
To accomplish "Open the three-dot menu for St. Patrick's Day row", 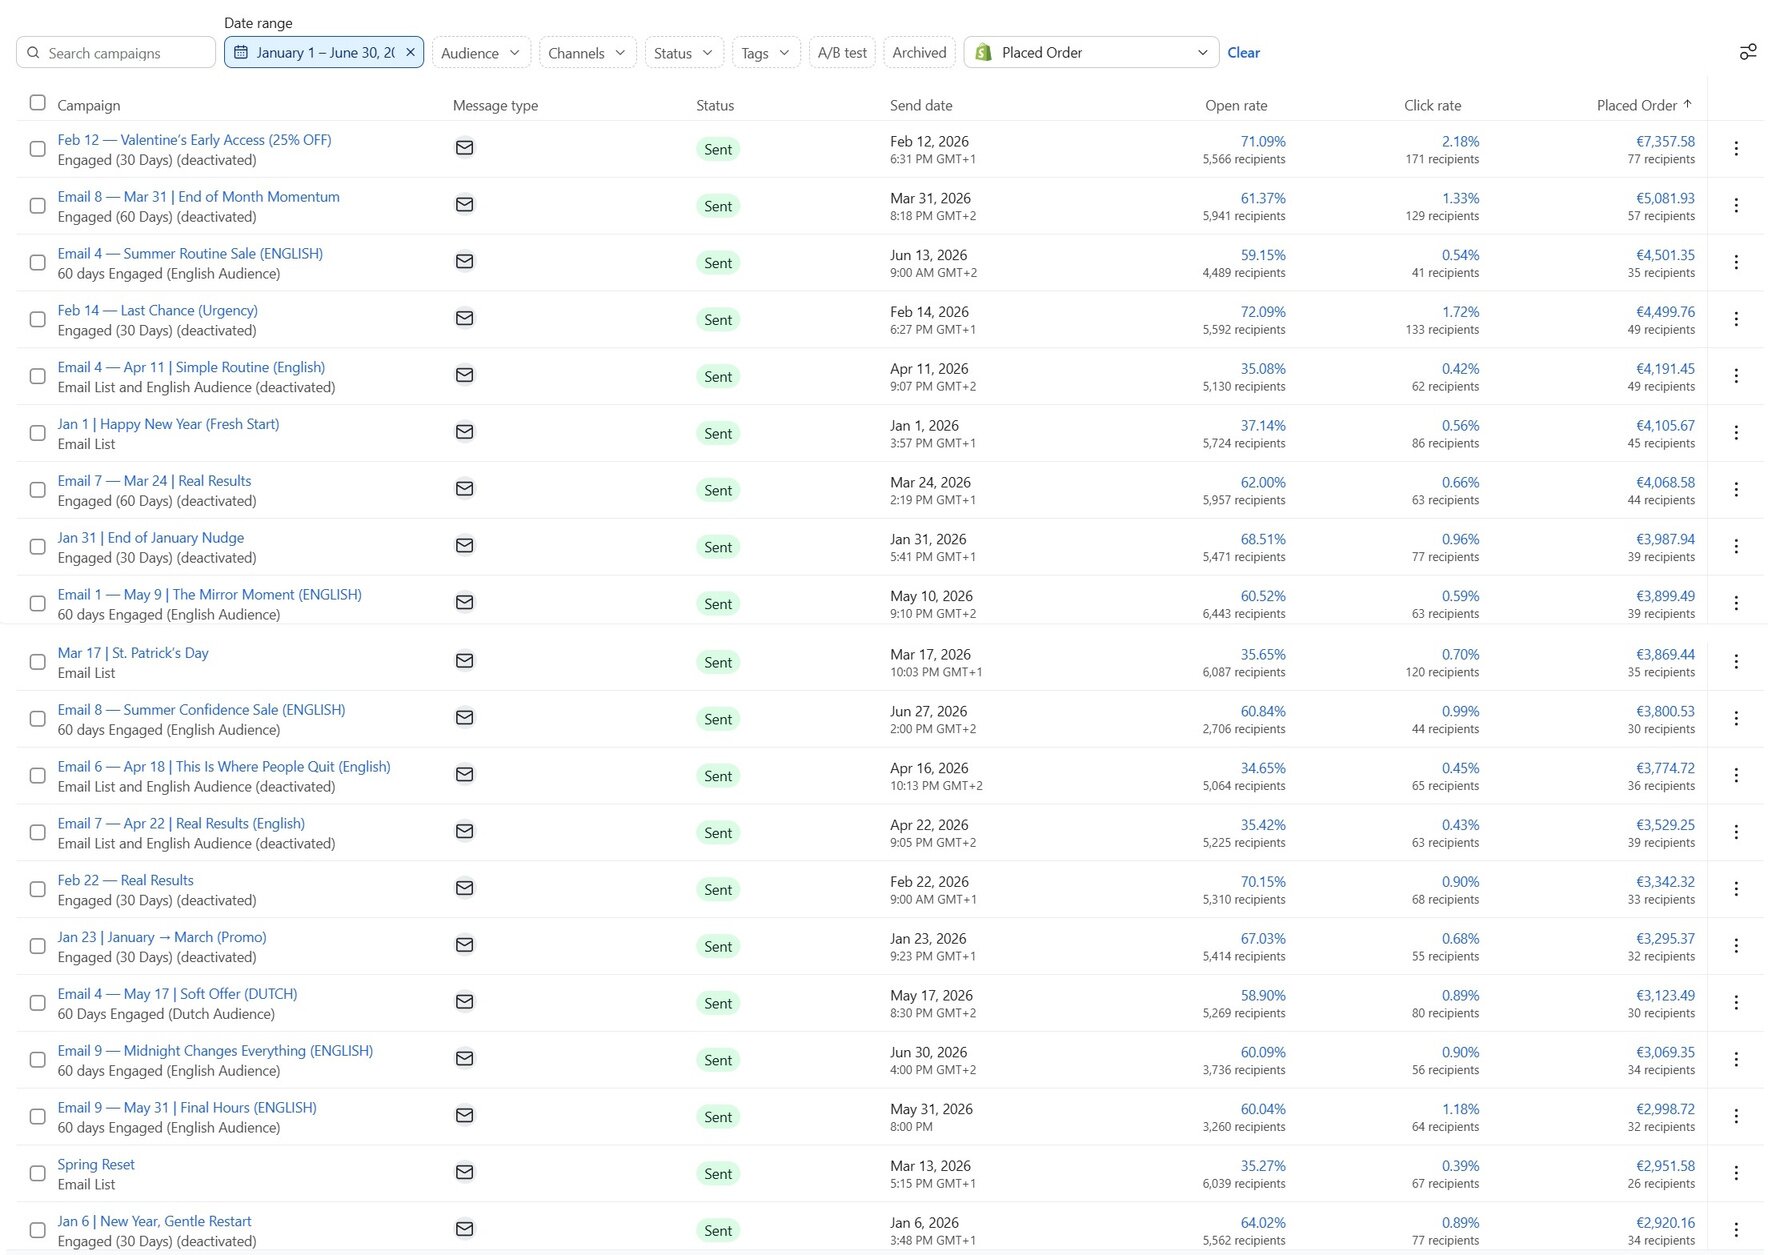I will point(1736,662).
